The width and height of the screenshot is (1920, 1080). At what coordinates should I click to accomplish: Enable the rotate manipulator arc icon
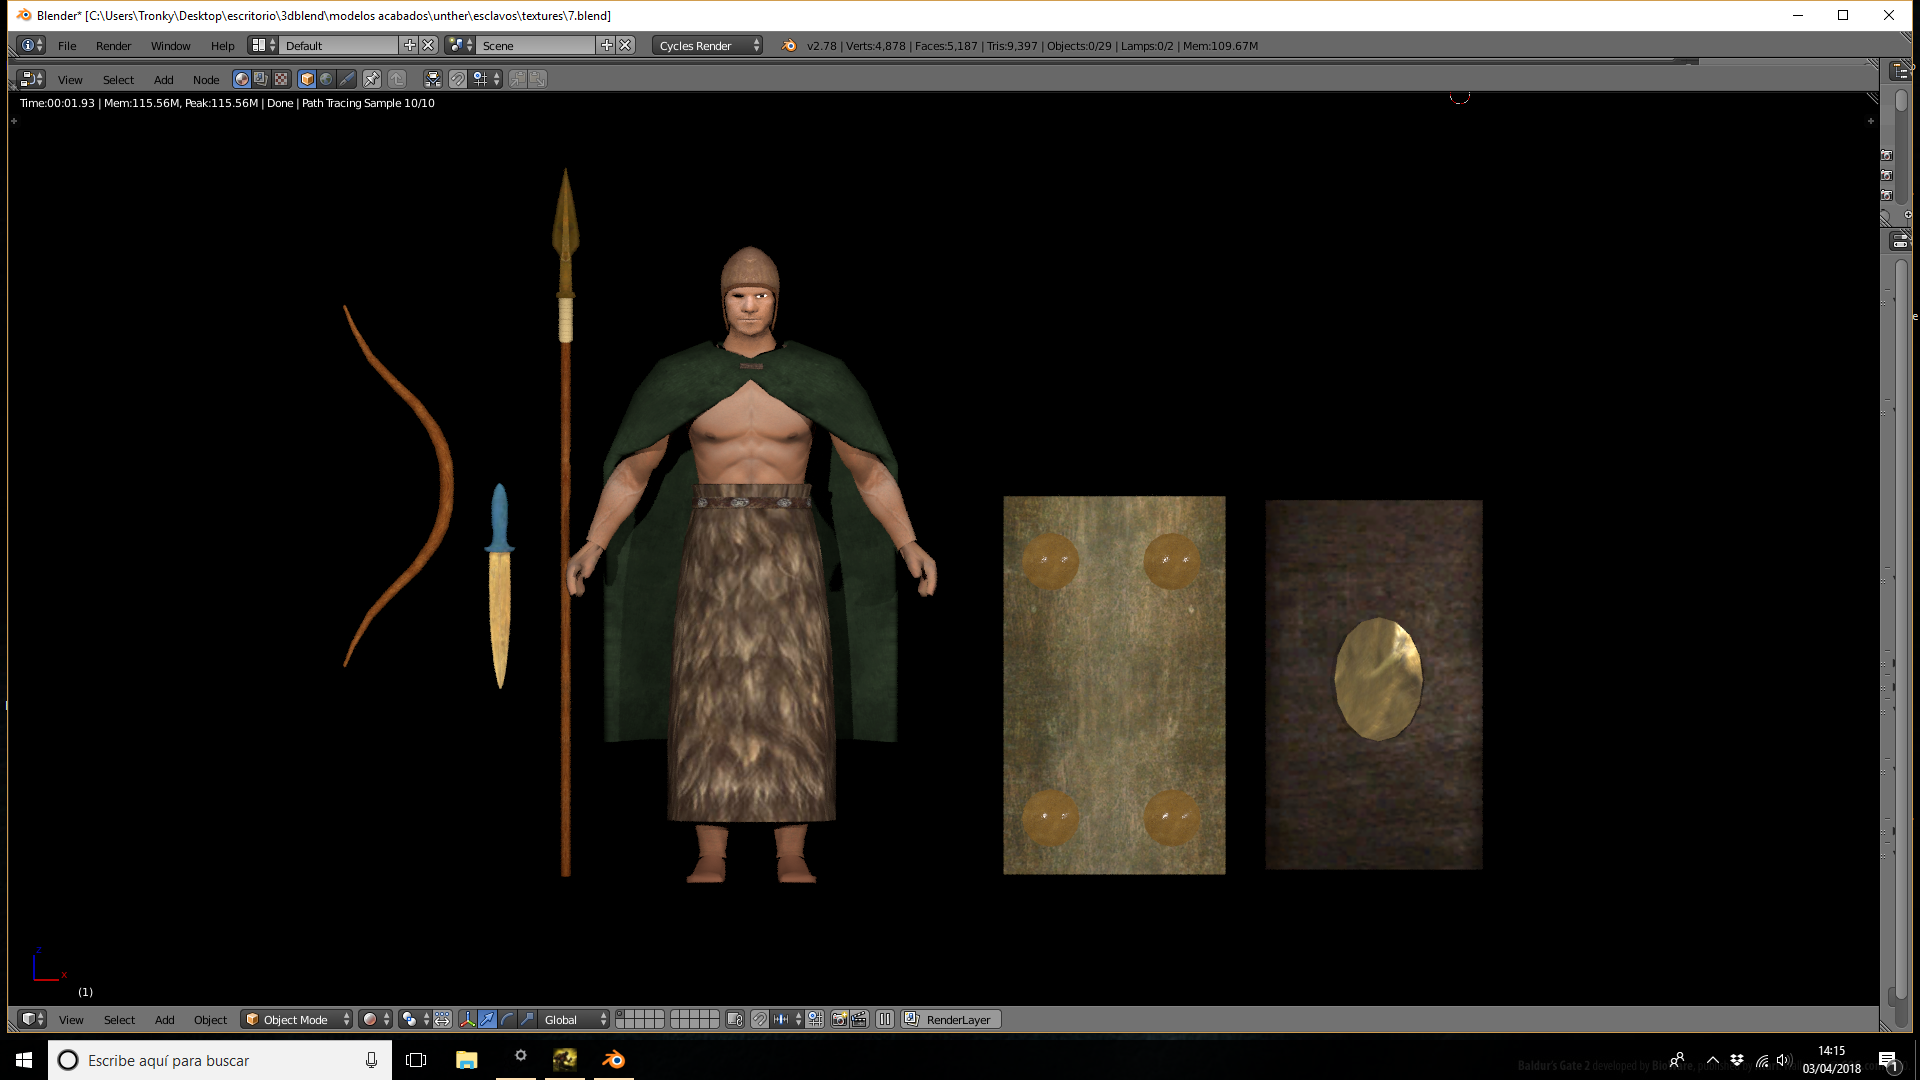507,1019
